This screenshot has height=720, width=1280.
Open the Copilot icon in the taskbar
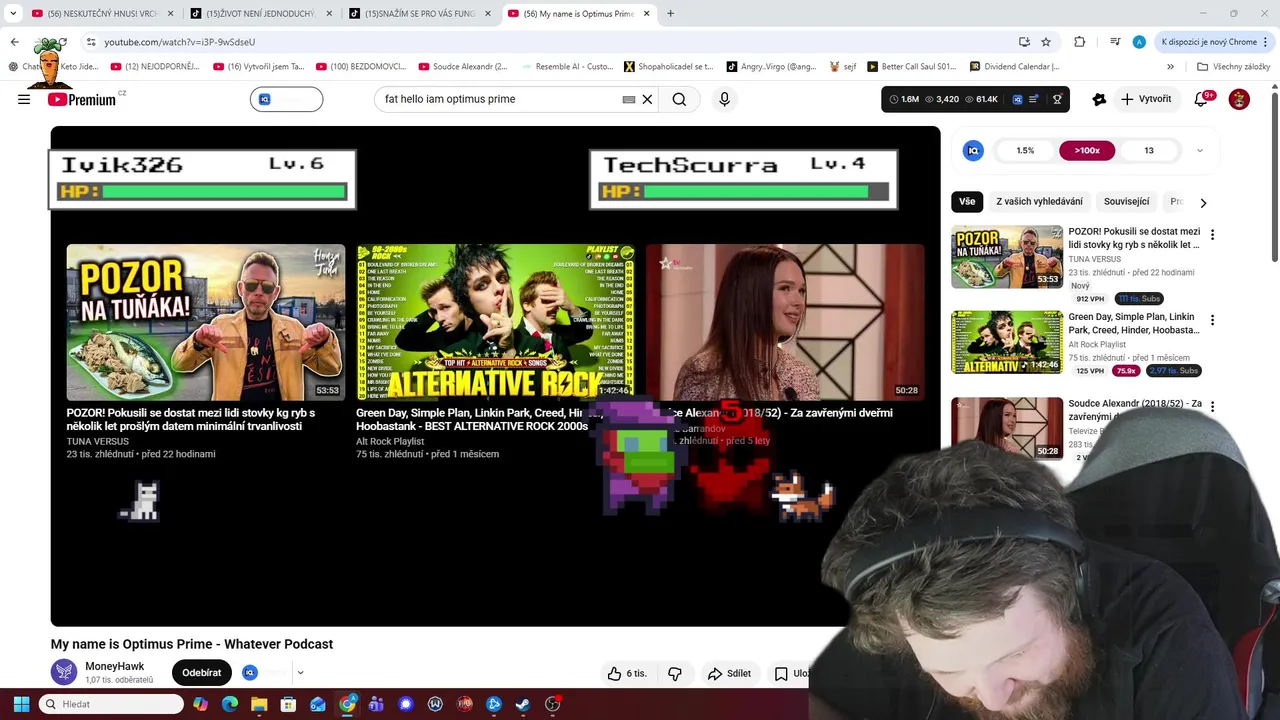[201, 704]
